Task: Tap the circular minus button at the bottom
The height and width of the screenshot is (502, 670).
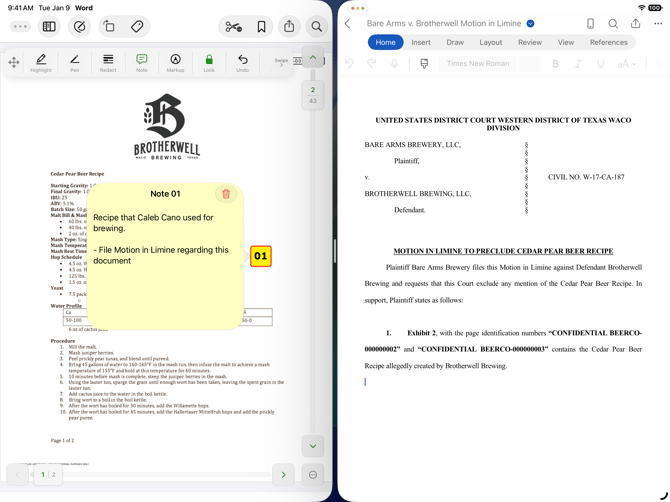Action: click(x=313, y=475)
